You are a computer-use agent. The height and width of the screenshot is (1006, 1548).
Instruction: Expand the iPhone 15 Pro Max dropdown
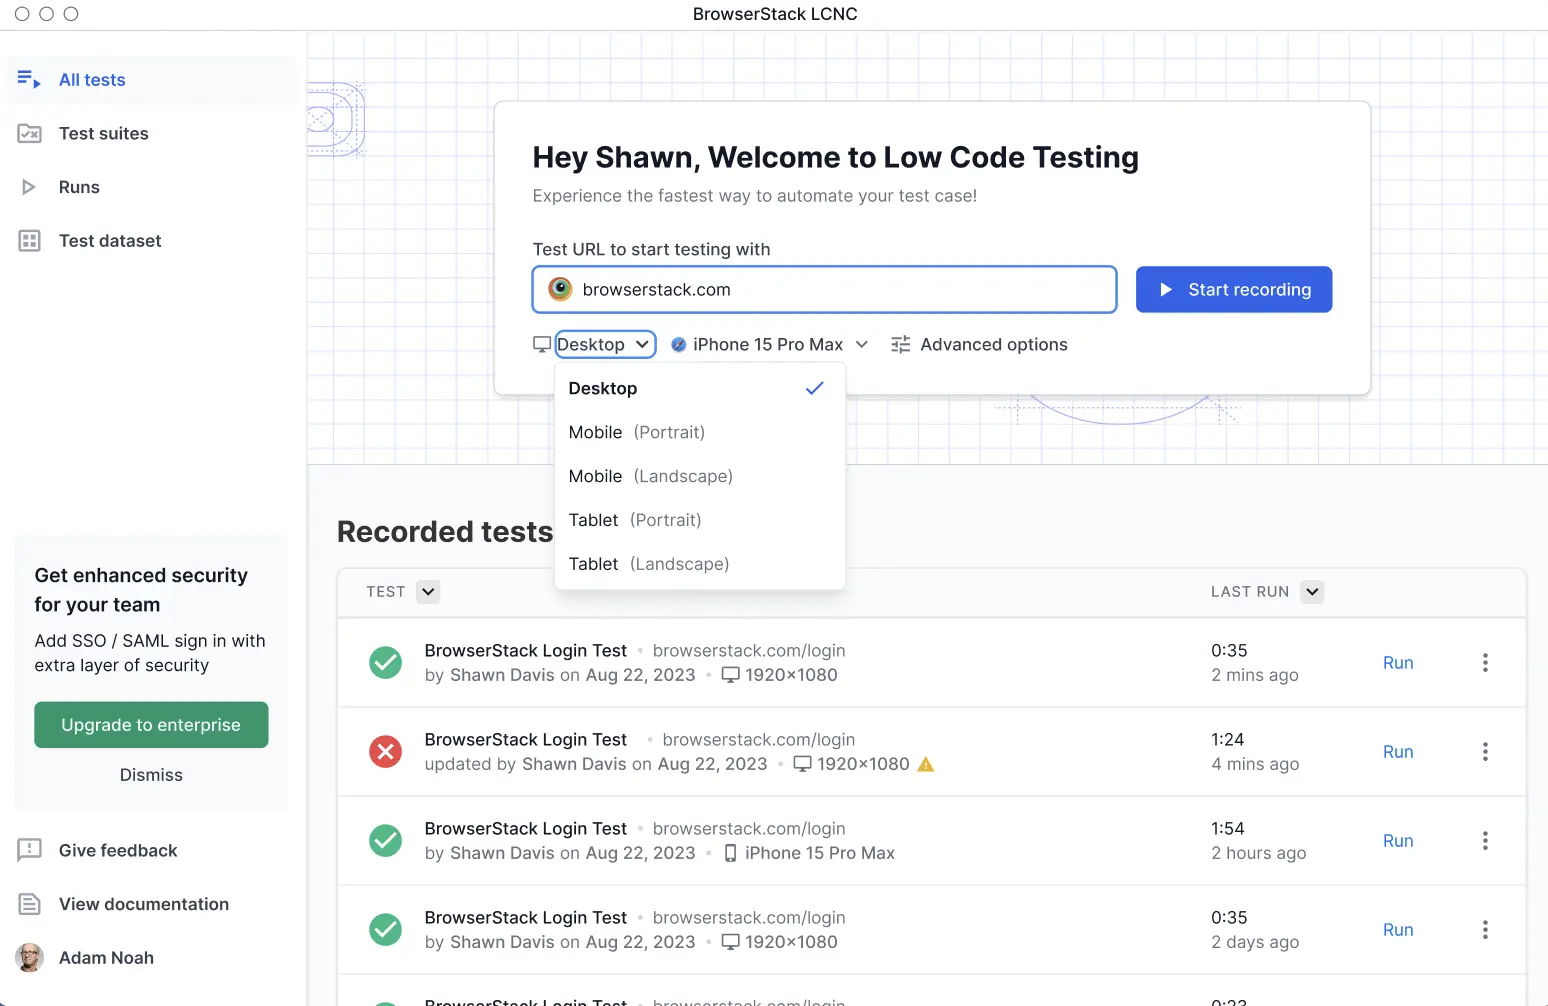pos(861,345)
